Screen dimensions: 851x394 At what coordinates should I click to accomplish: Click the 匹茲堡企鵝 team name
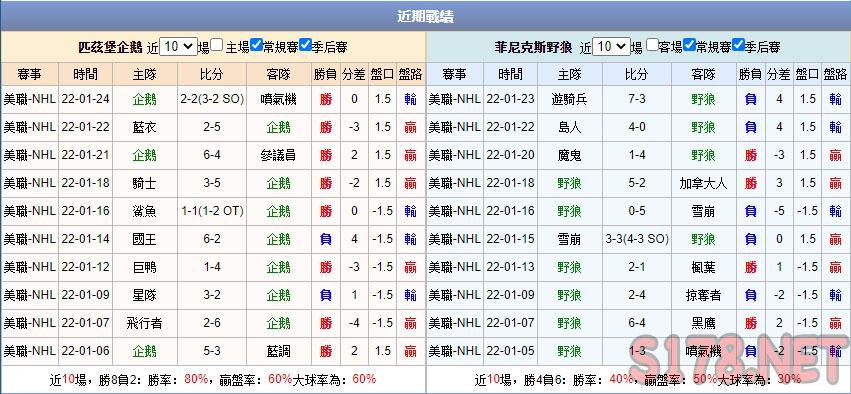tap(111, 47)
